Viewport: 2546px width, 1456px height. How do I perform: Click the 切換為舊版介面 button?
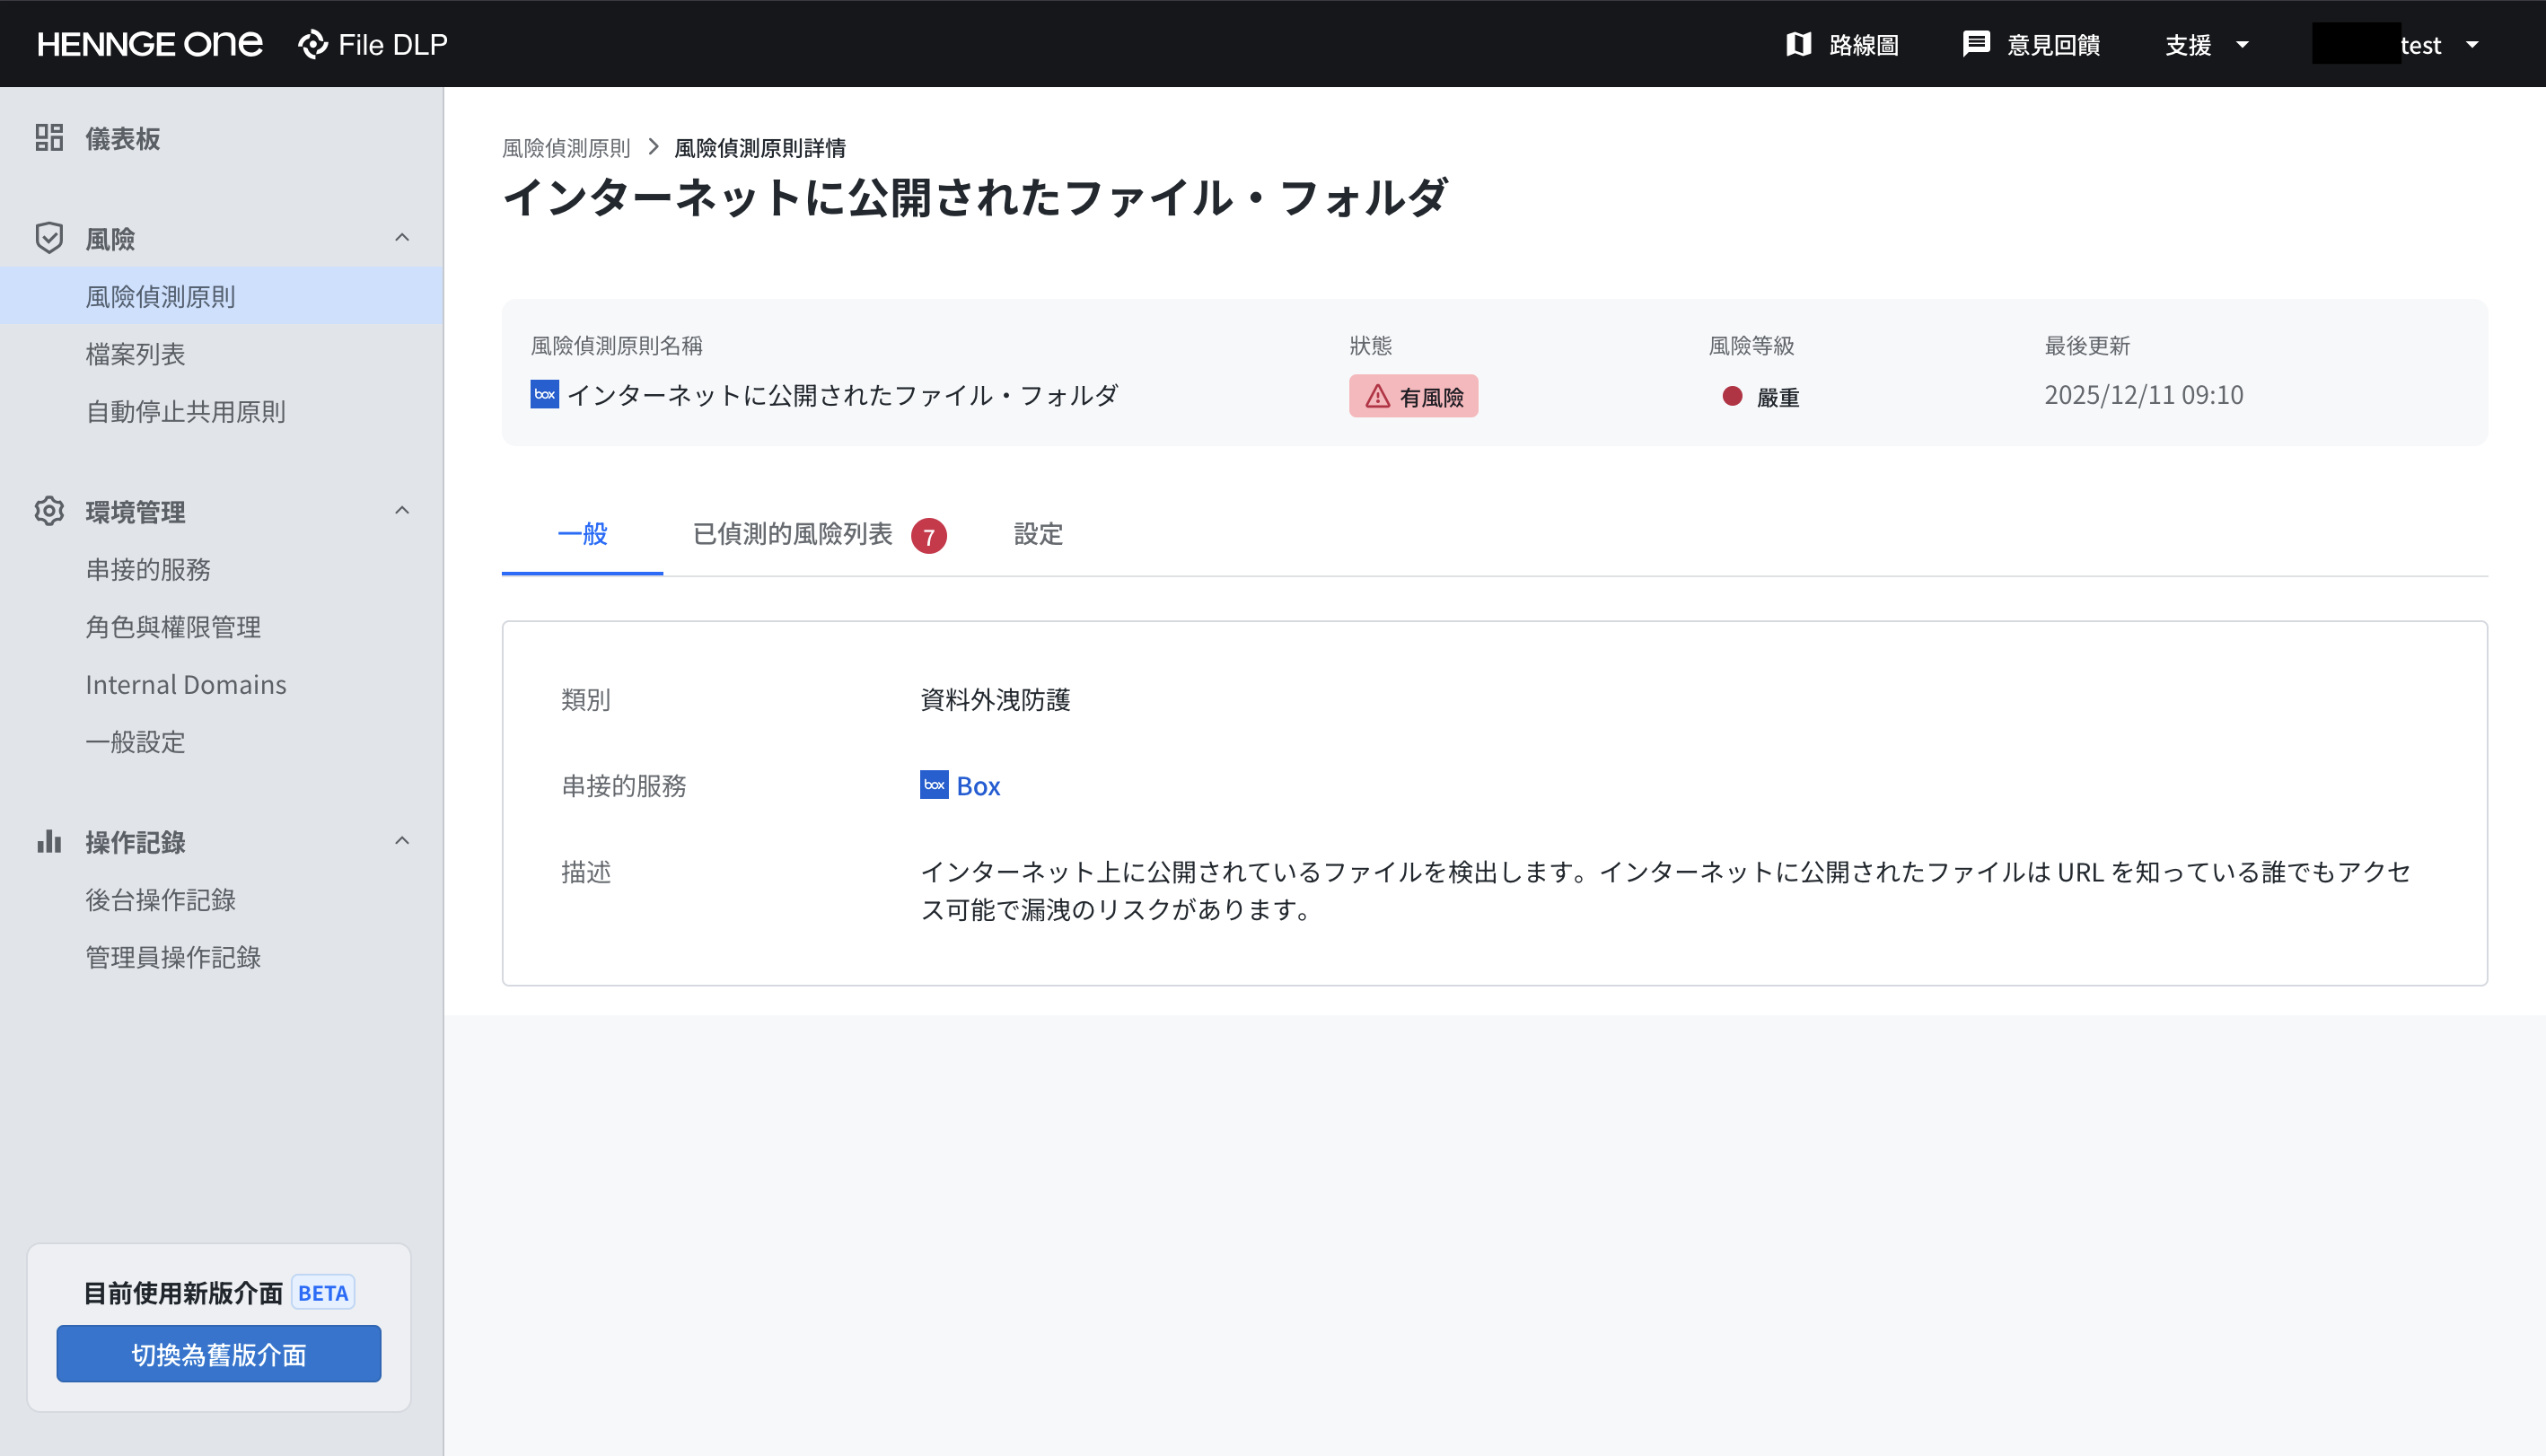click(x=219, y=1354)
